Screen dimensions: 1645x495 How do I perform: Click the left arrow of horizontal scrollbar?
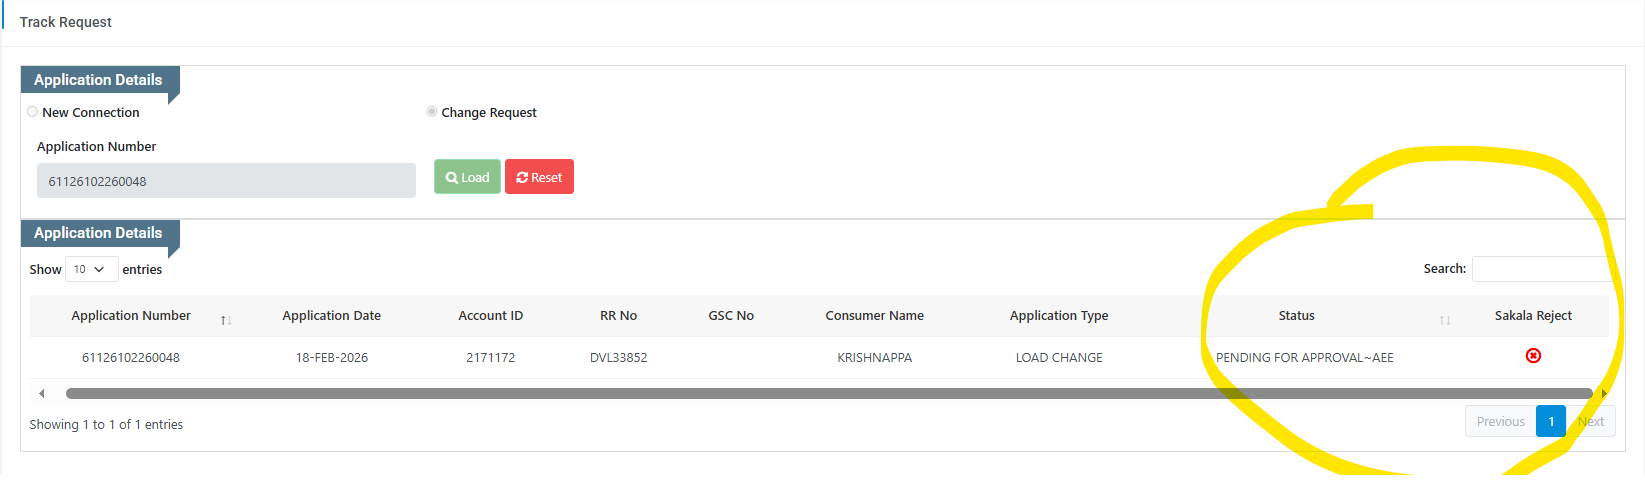[x=41, y=393]
